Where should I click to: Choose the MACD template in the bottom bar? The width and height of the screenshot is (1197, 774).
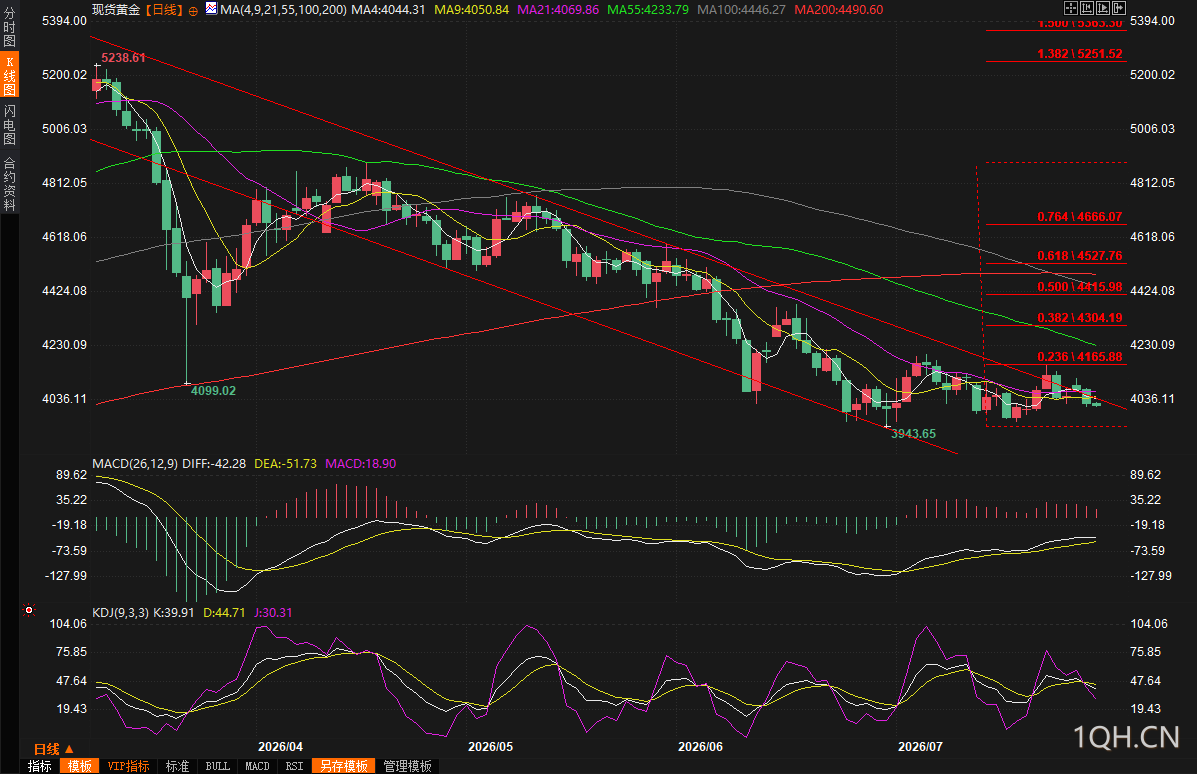[x=257, y=766]
